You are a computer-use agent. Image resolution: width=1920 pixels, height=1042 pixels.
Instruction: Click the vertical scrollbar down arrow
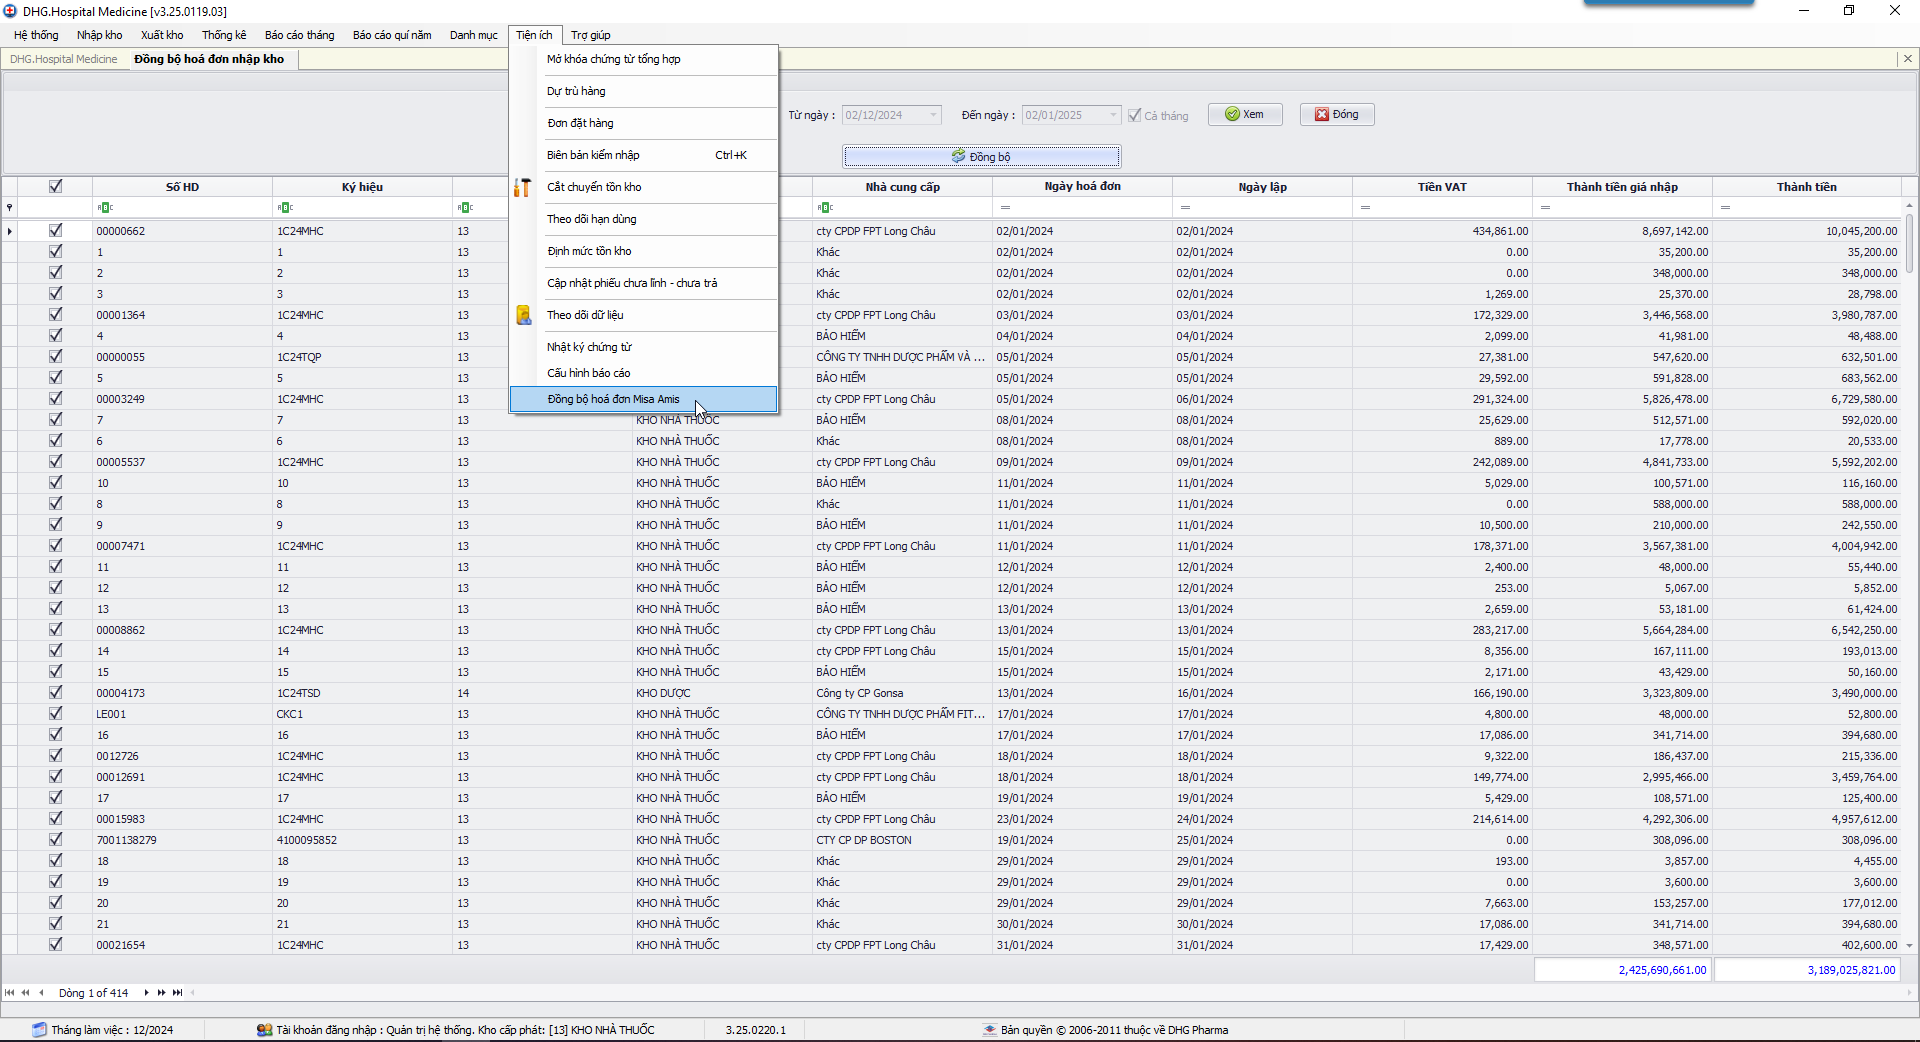pyautogui.click(x=1909, y=945)
